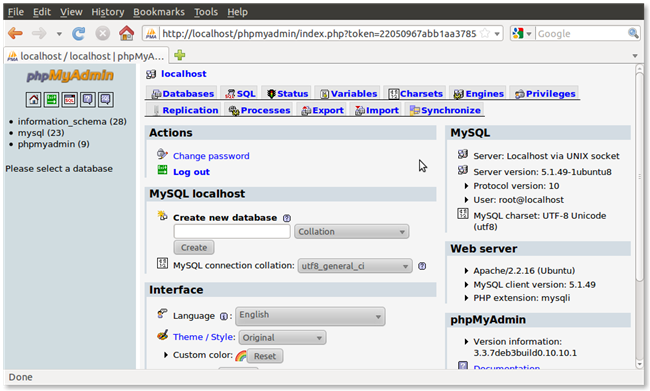Click the browser Back arrow
The height and width of the screenshot is (391, 650).
click(15, 33)
